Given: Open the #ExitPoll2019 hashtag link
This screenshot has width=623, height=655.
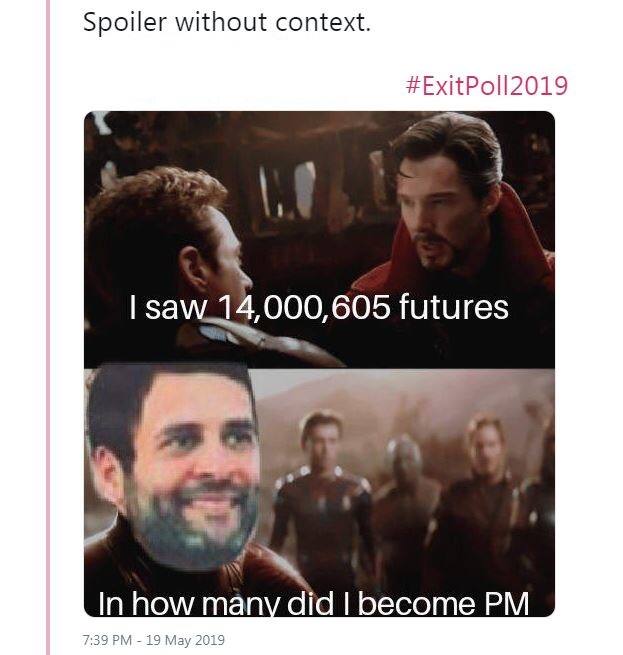Looking at the screenshot, I should point(487,85).
